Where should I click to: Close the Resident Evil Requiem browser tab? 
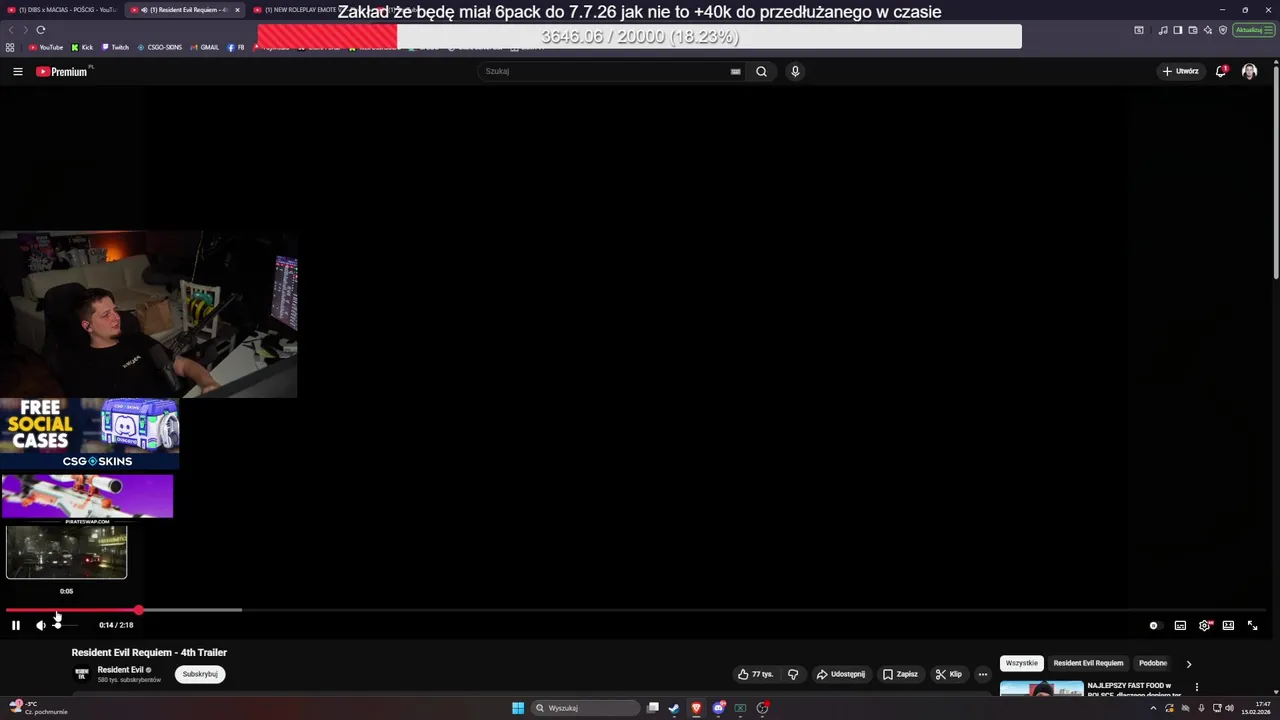coord(237,10)
